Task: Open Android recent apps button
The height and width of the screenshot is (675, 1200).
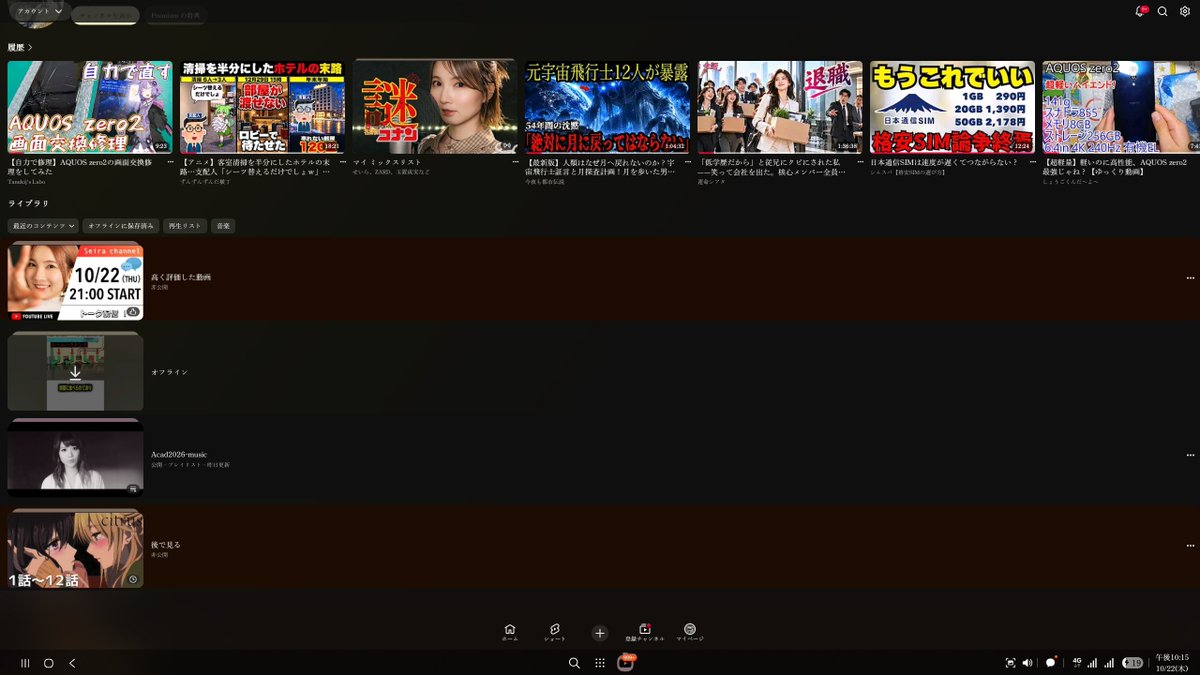Action: pos(25,663)
